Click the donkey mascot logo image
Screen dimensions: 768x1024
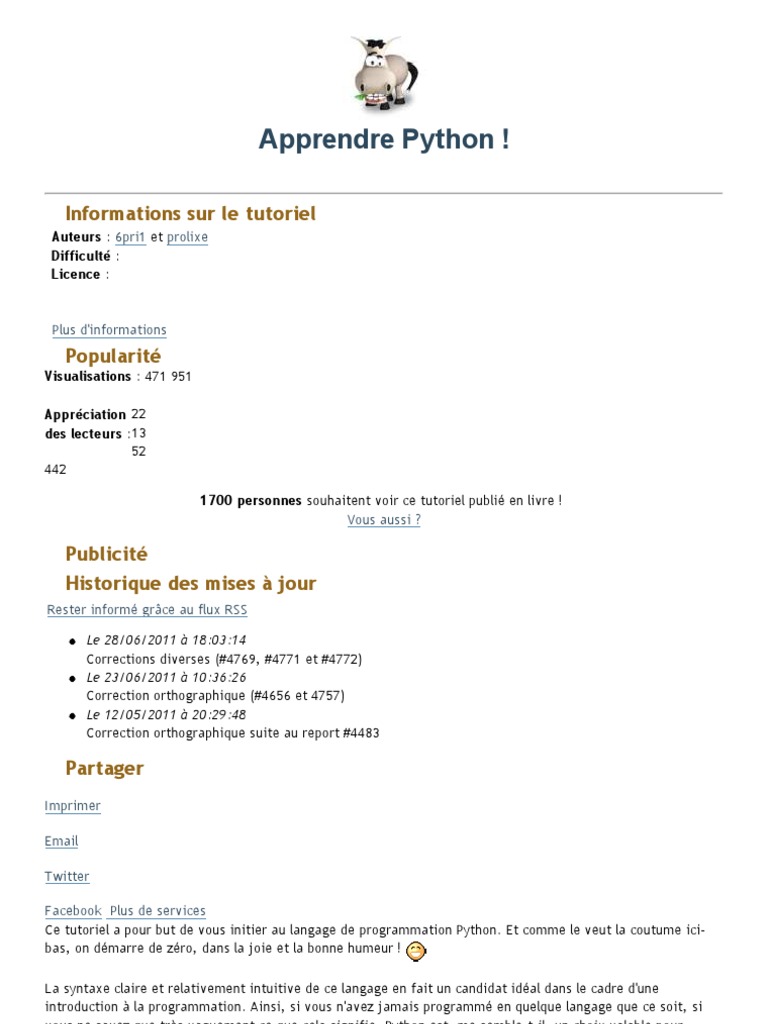[x=383, y=73]
